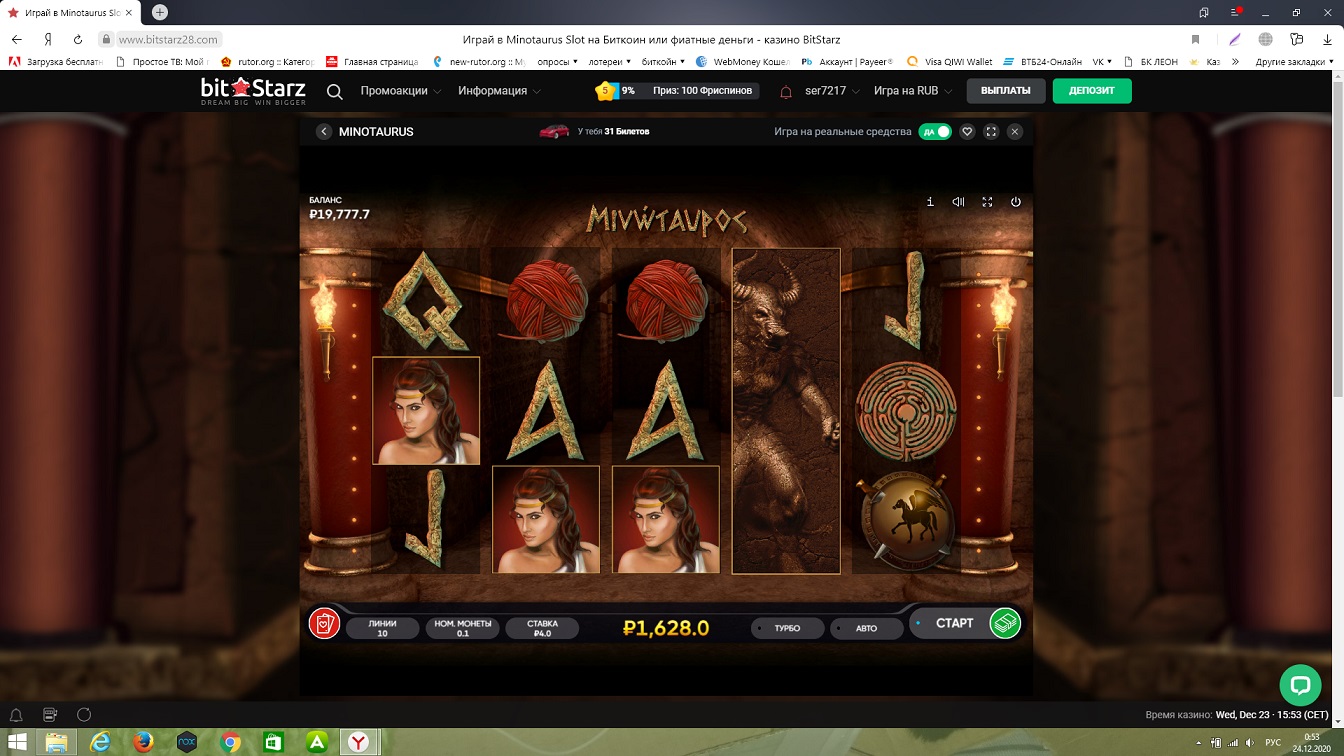Bookmark this page in address bar
The image size is (1344, 756).
tap(1195, 39)
